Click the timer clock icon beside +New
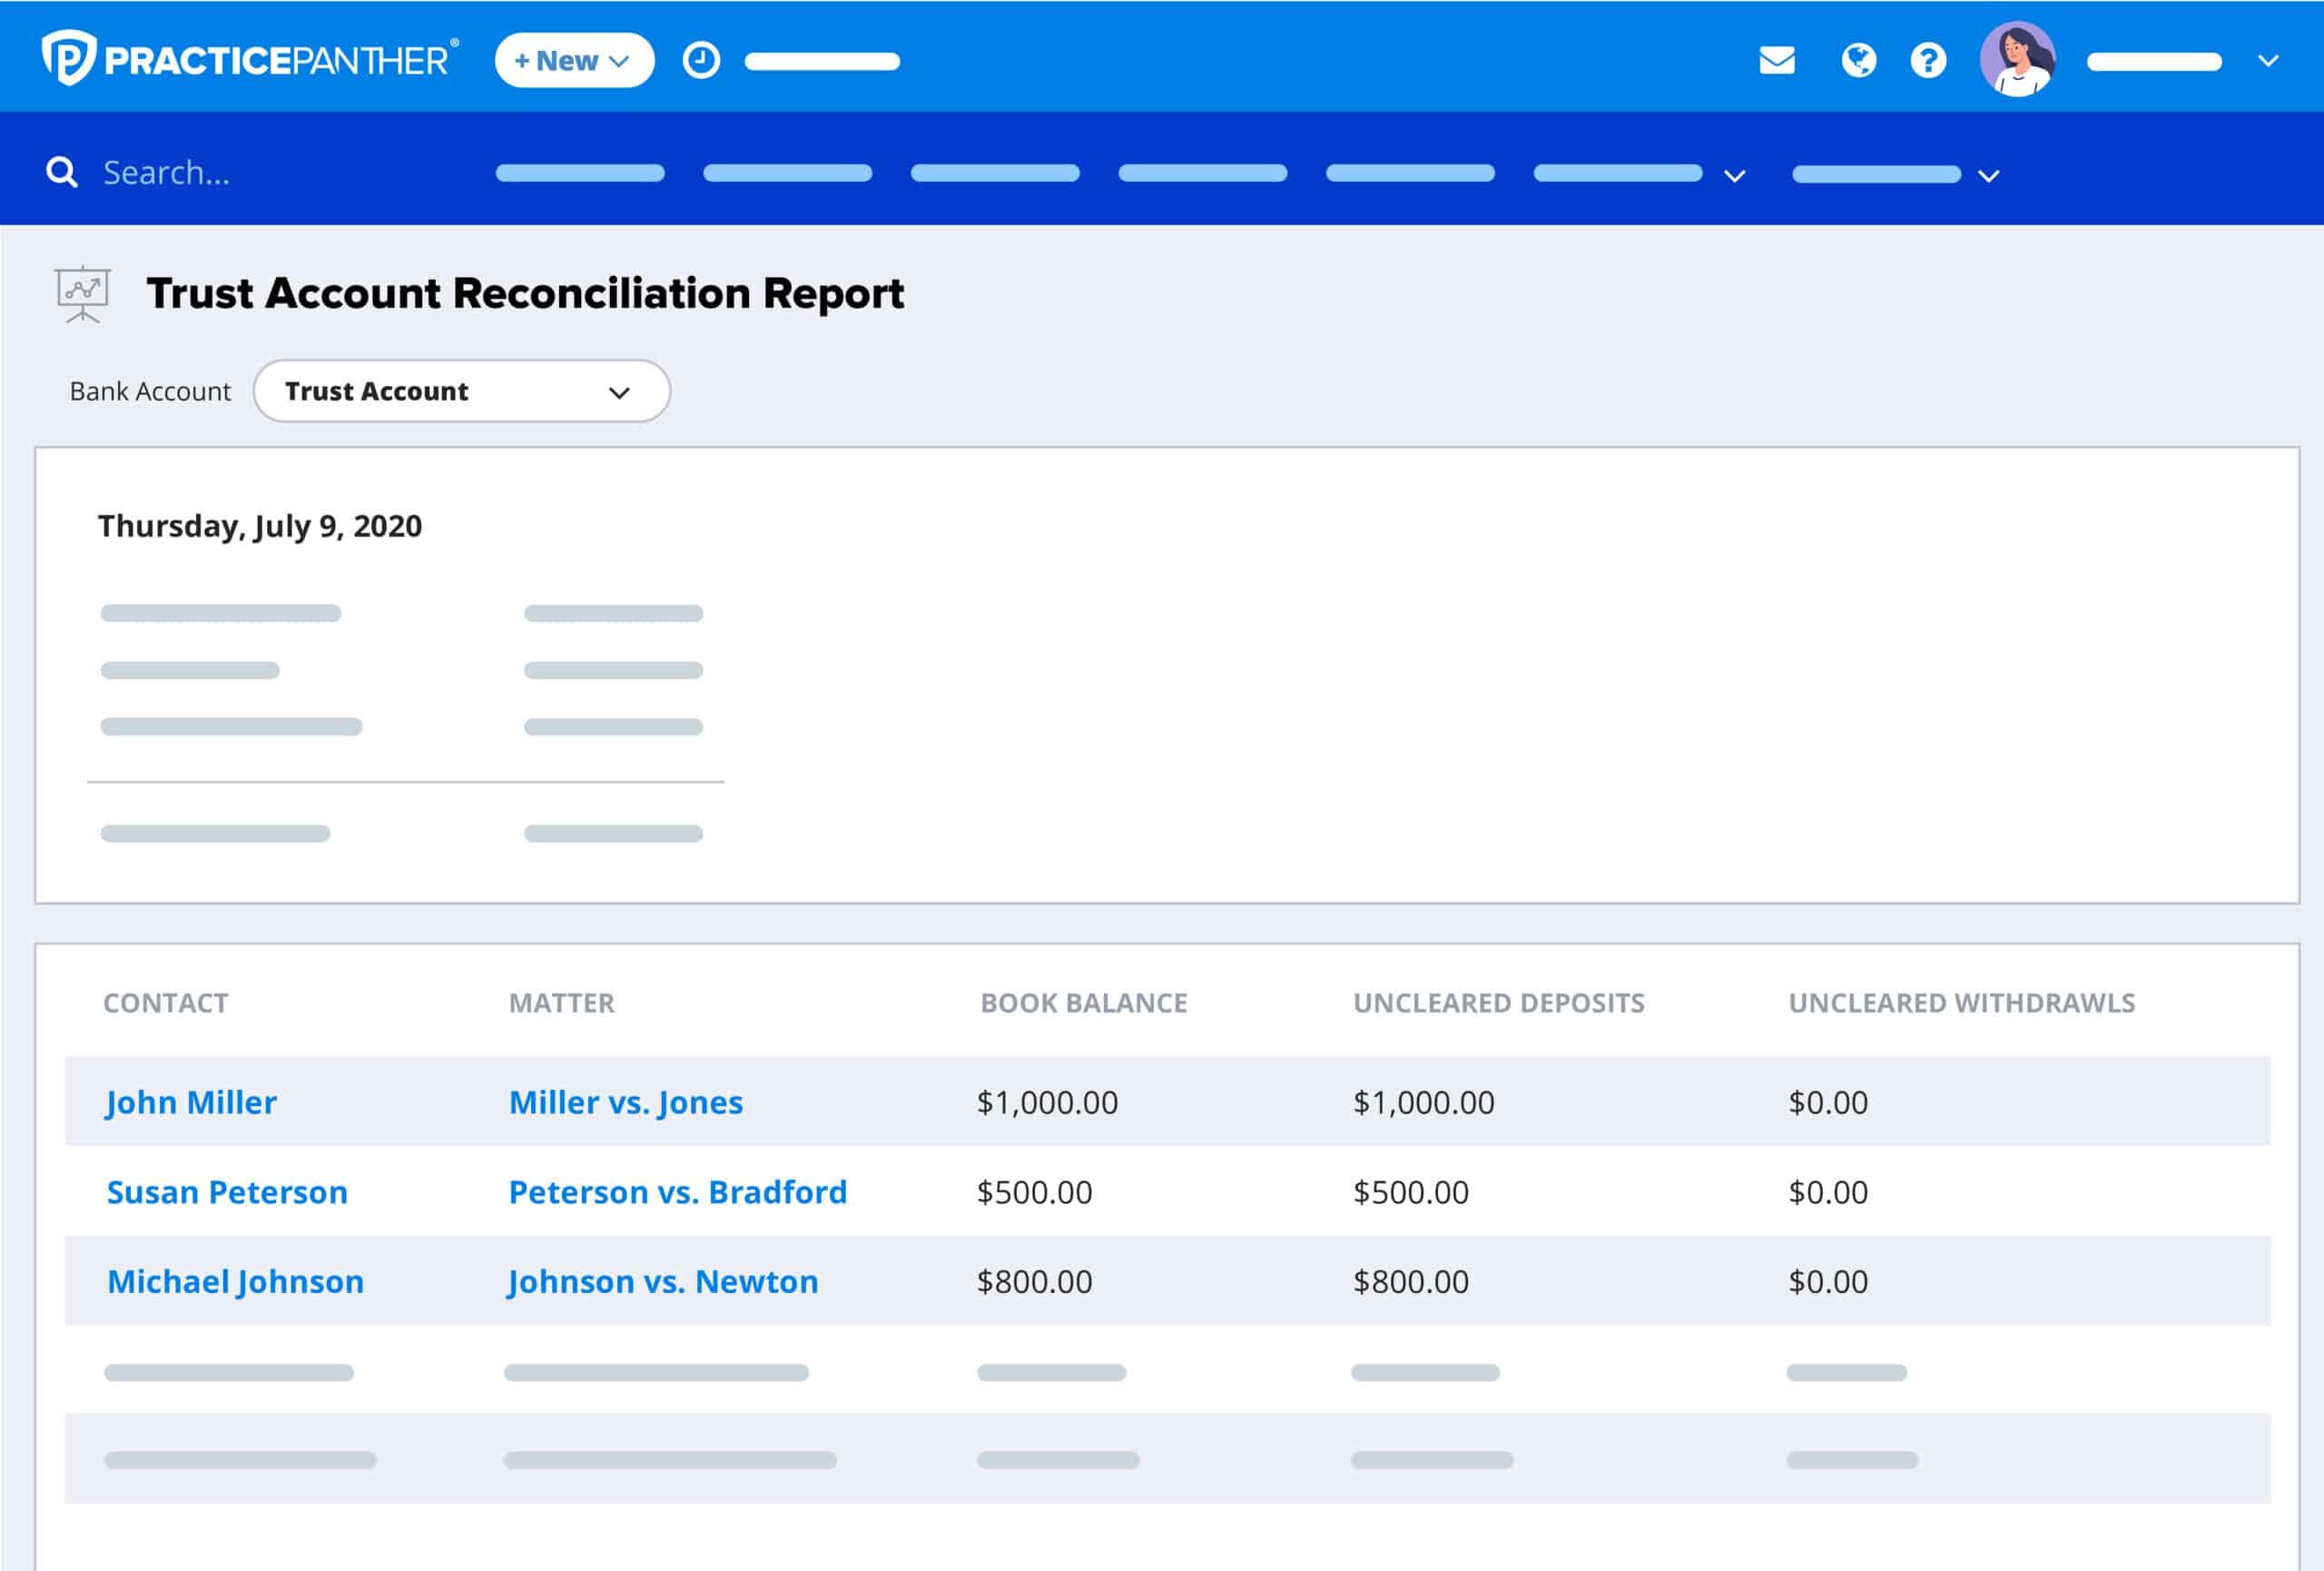Viewport: 2324px width, 1571px height. pyautogui.click(x=701, y=59)
